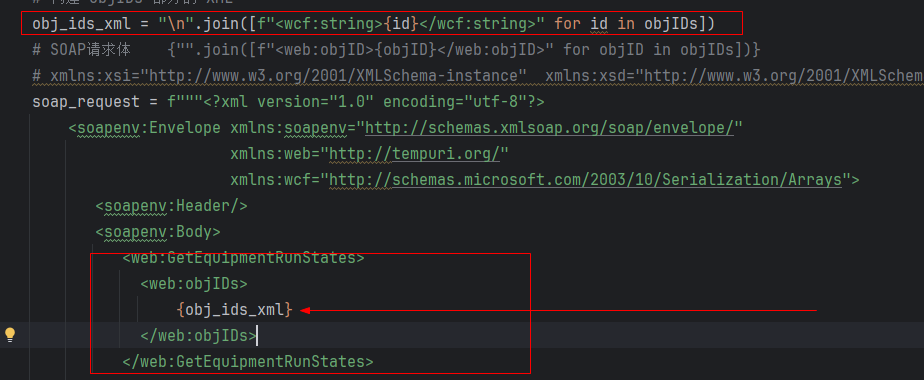The height and width of the screenshot is (380, 924).
Task: Click the <soapenv:Header/> tag
Action: (x=171, y=206)
